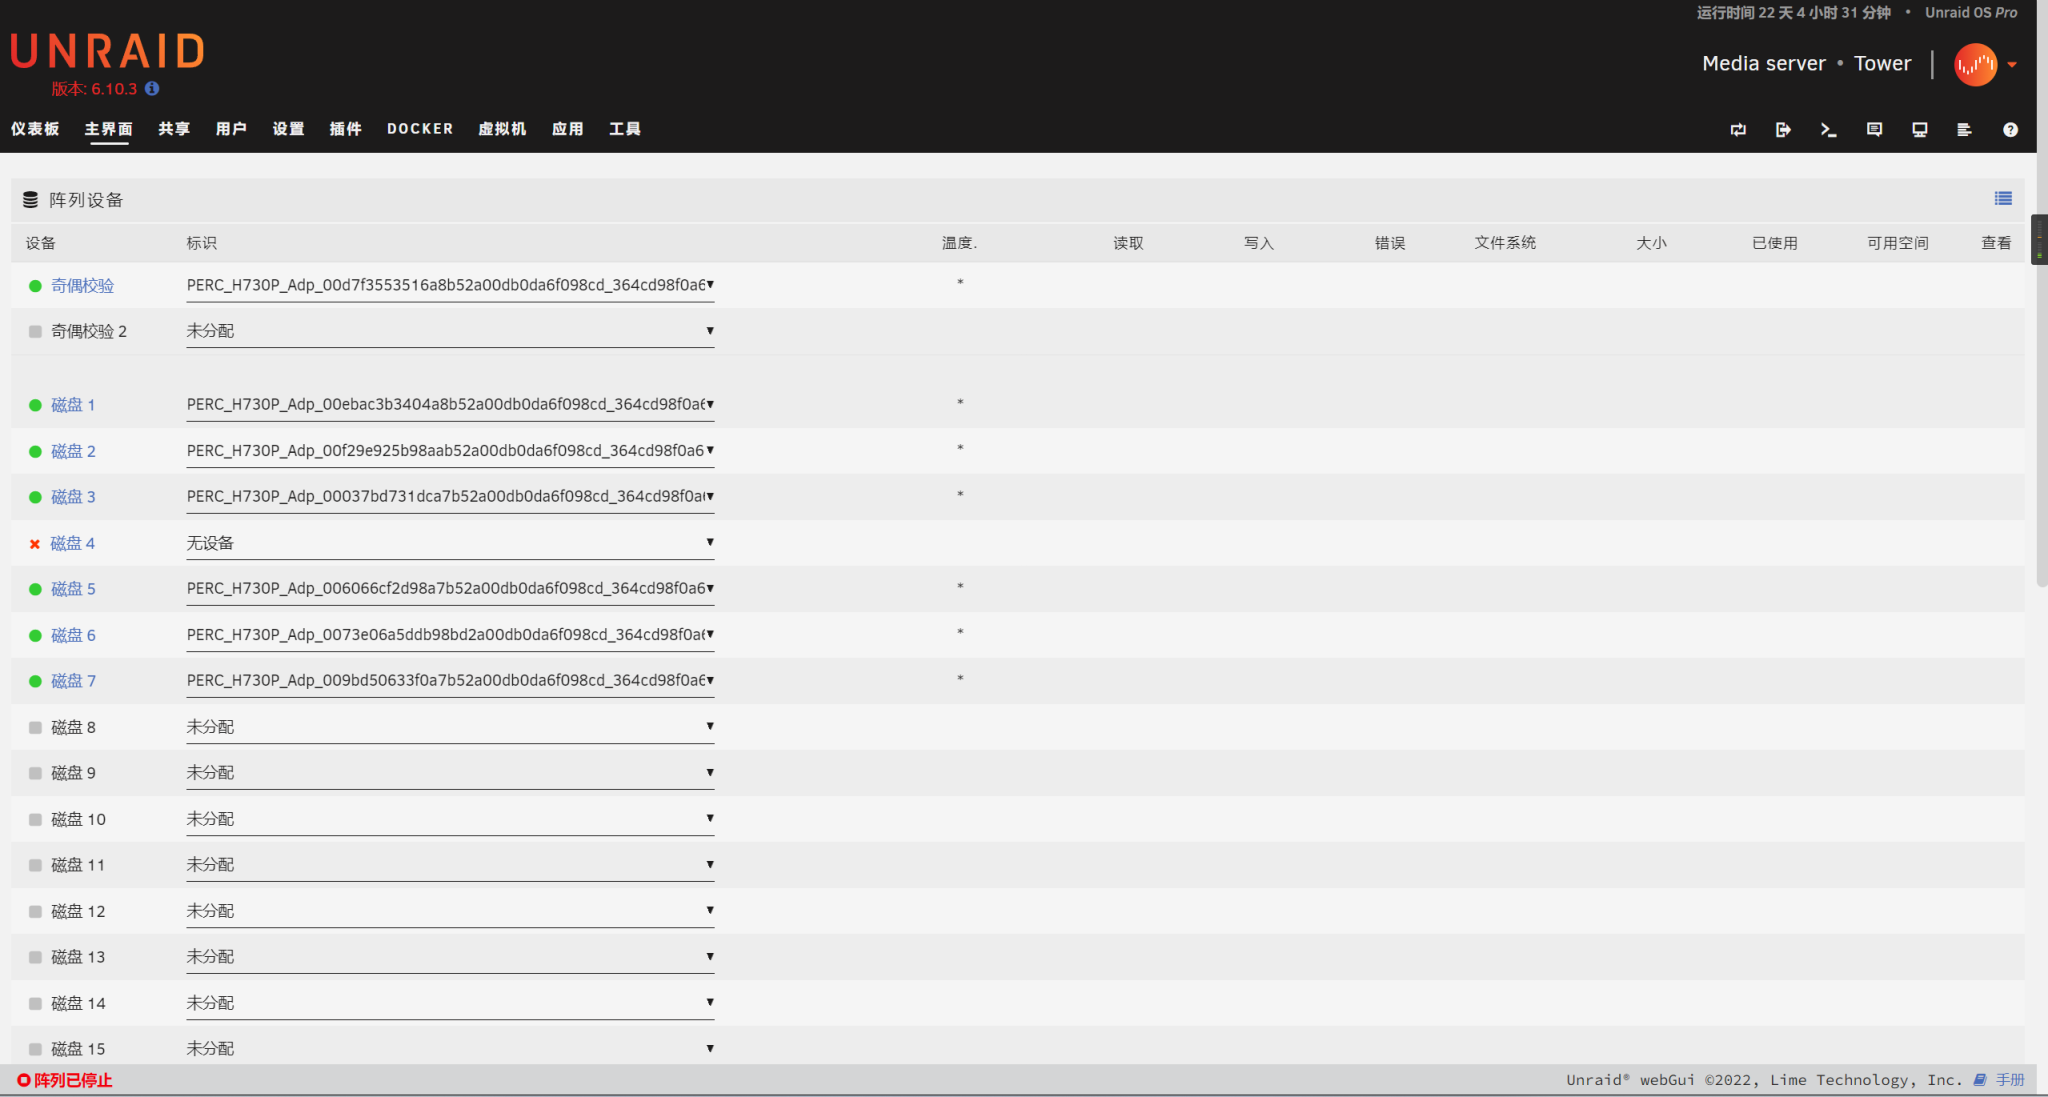
Task: Click the red X status for 磁盘 4
Action: point(35,544)
